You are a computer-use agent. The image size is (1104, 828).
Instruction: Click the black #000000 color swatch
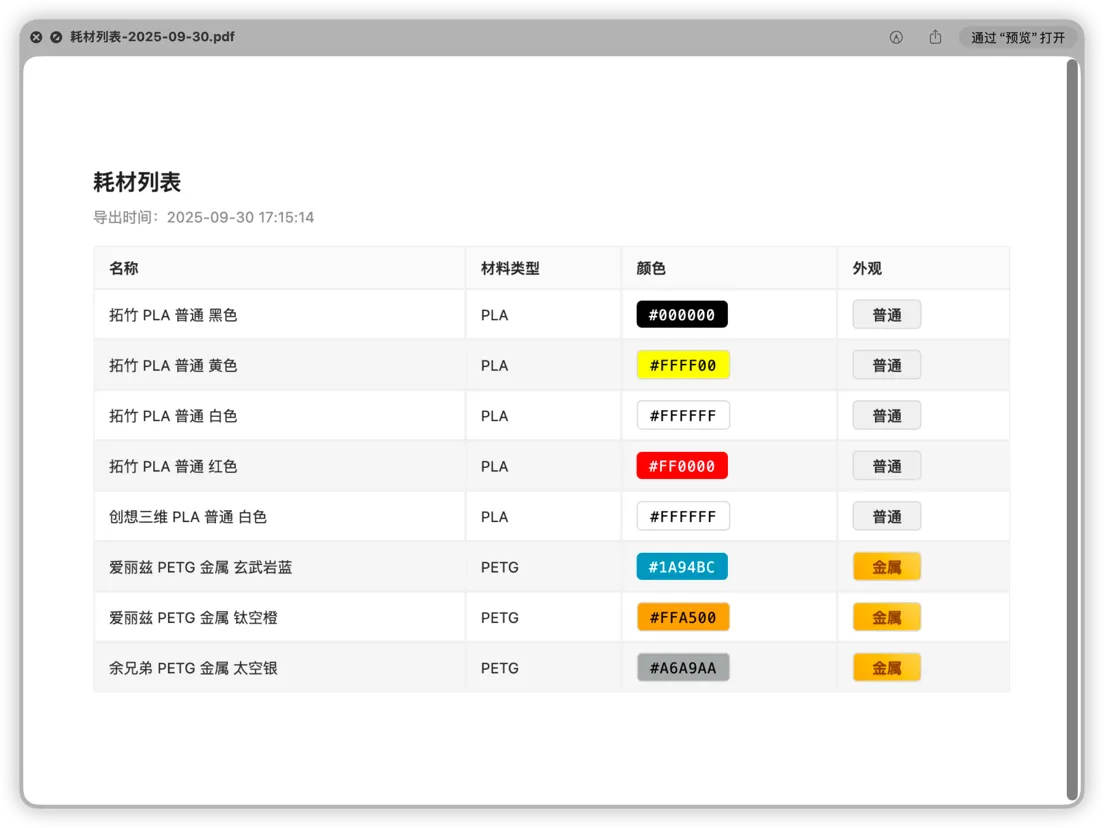[x=682, y=315]
